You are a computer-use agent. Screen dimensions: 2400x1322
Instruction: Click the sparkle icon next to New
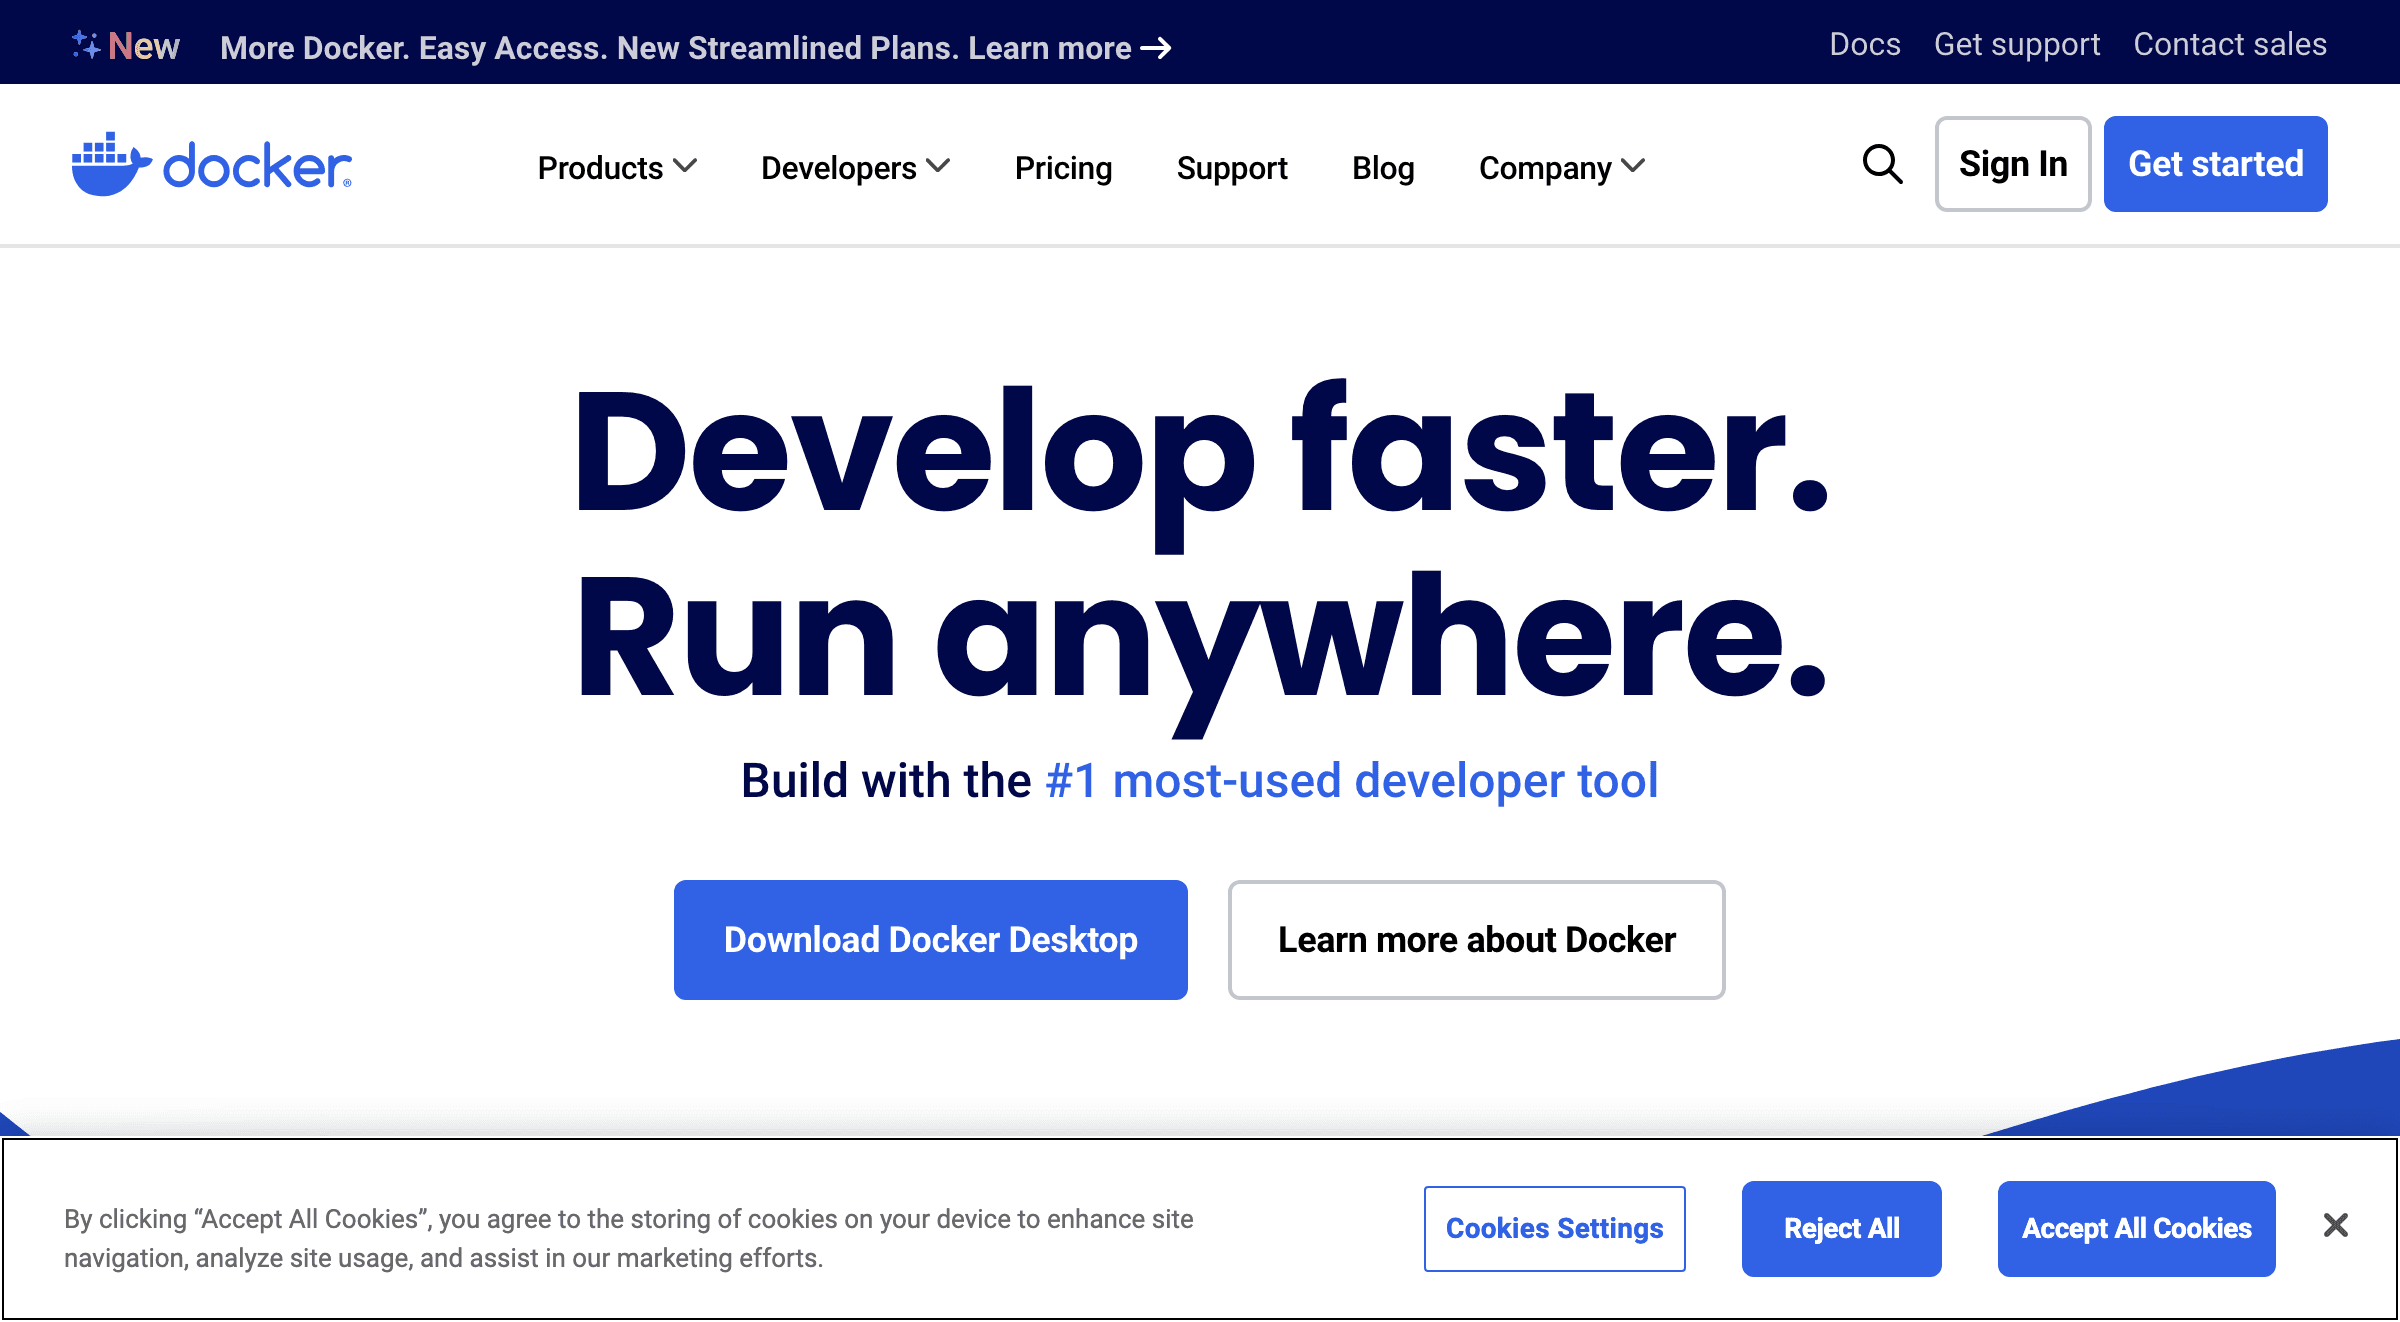(86, 42)
